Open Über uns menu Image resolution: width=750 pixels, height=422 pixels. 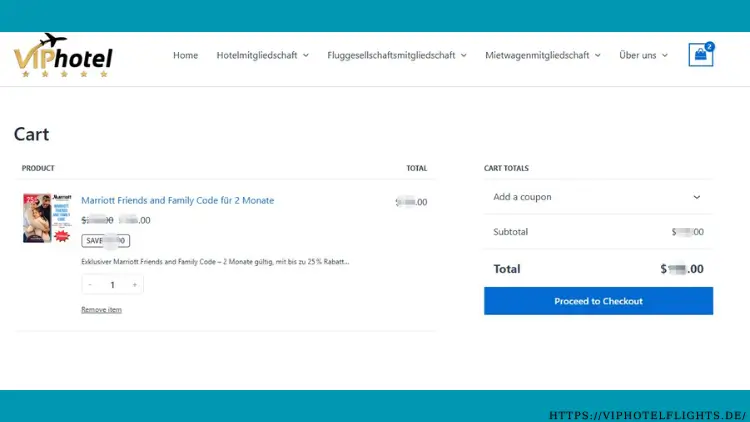tap(638, 55)
